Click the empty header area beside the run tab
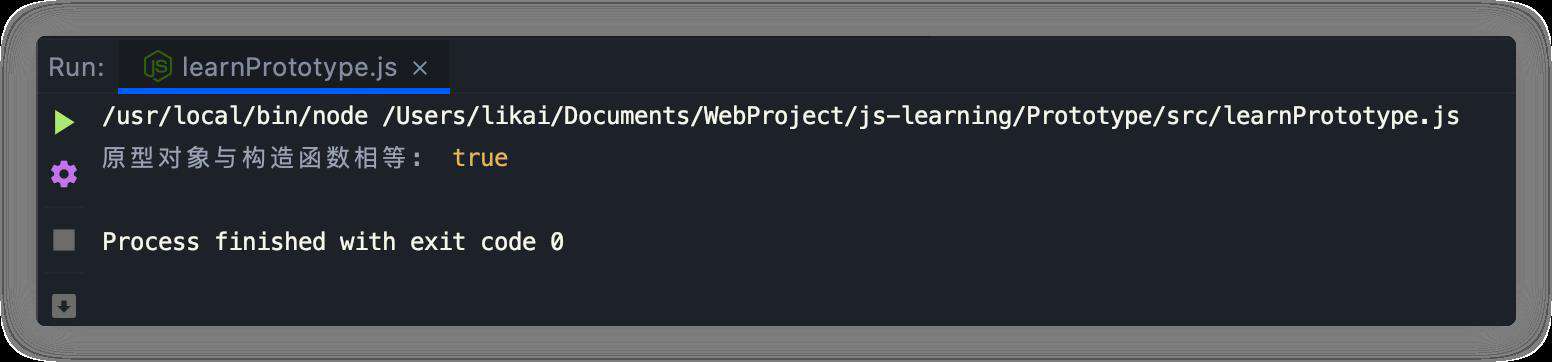Viewport: 1552px width, 362px height. [x=980, y=67]
